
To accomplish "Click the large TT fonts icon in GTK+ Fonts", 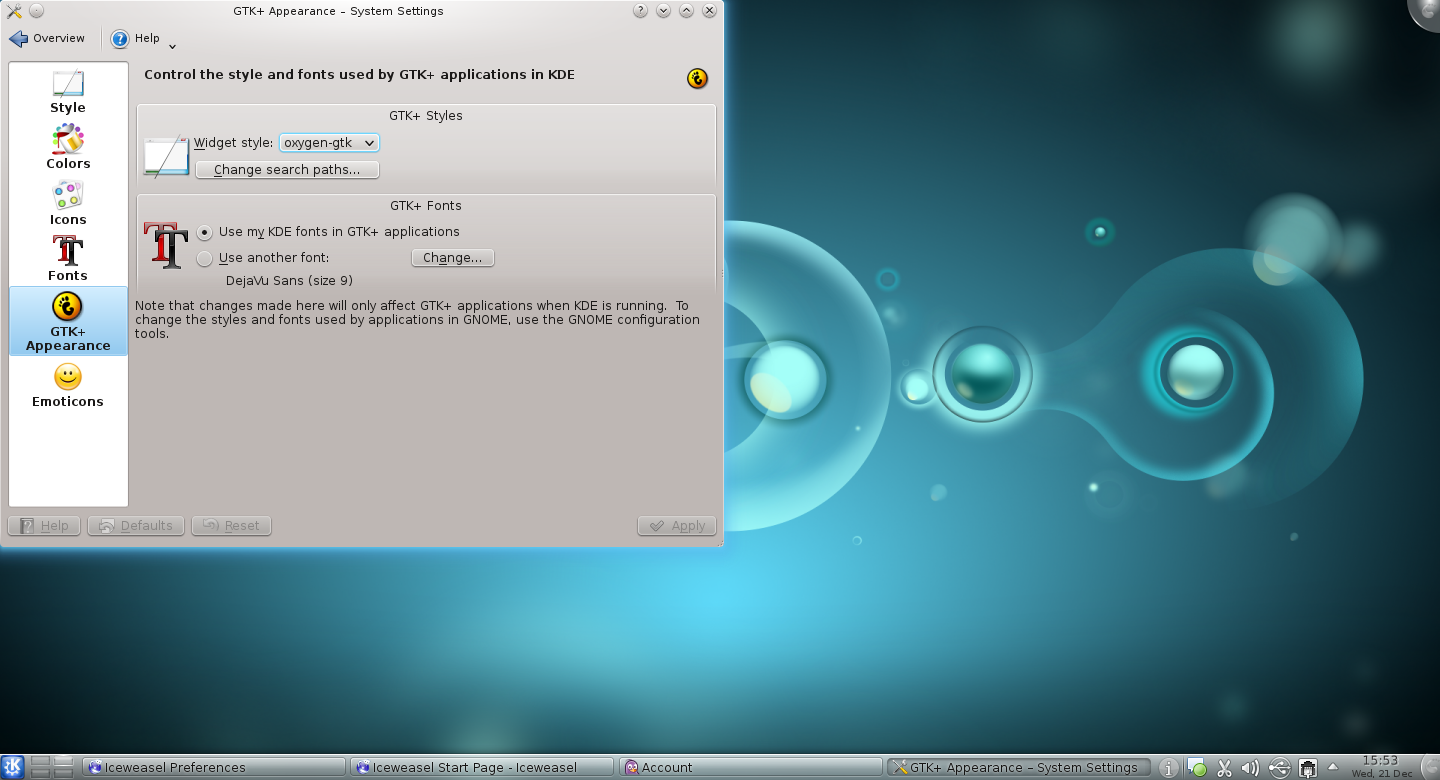I will point(166,246).
